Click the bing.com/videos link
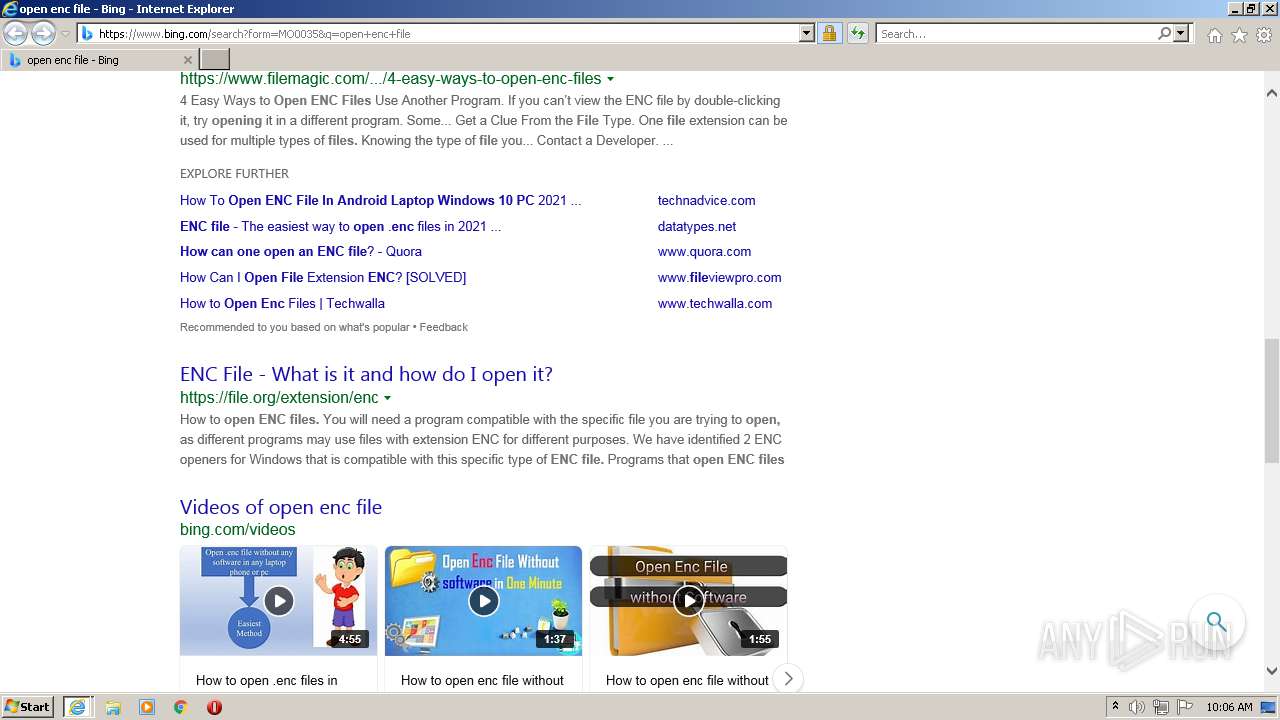Image resolution: width=1280 pixels, height=720 pixels. [238, 529]
